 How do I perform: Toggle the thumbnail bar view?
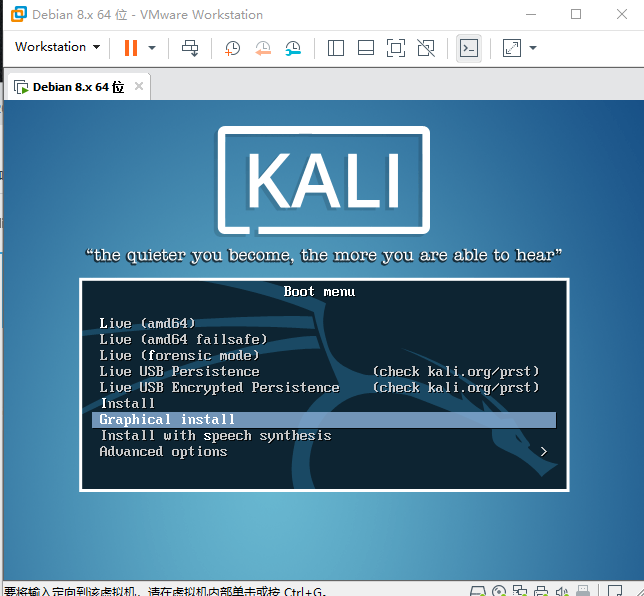point(366,48)
